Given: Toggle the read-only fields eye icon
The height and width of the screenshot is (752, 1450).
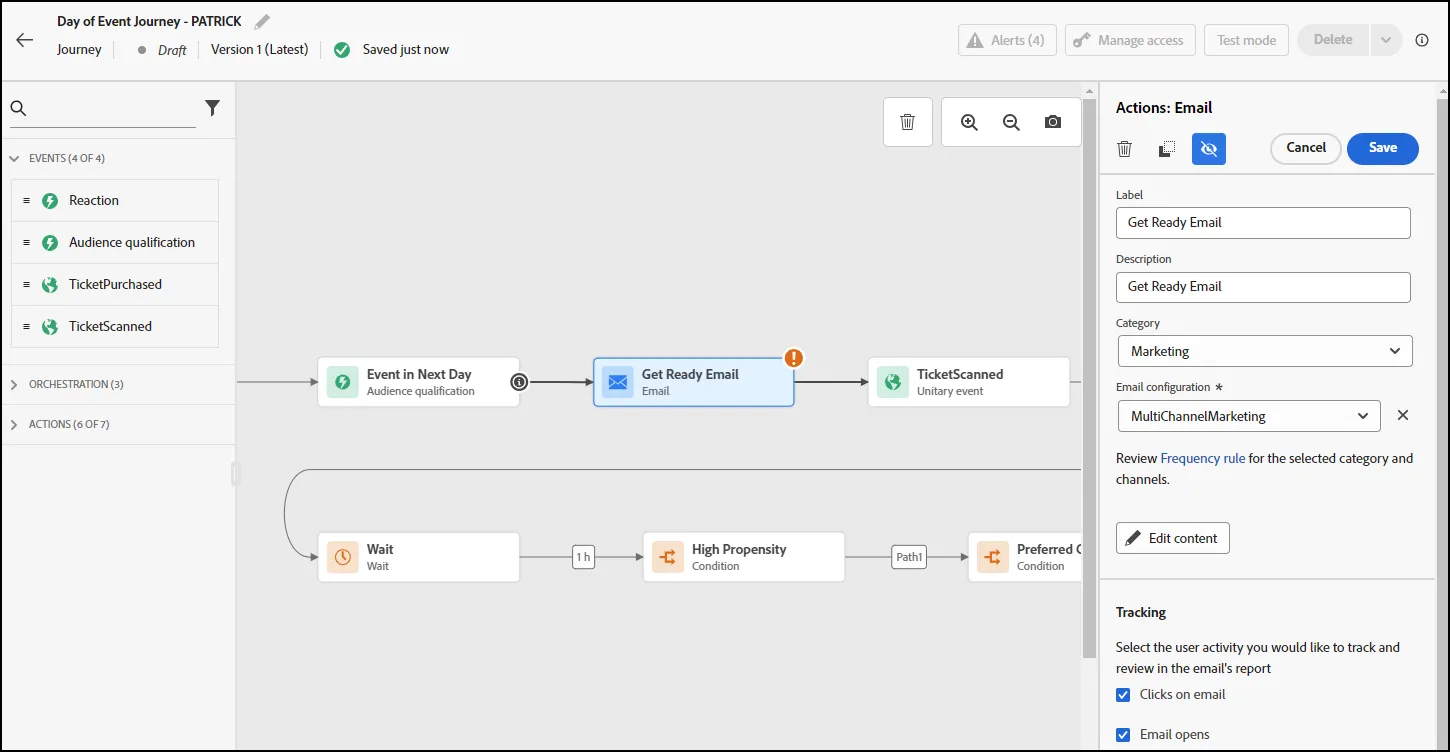Looking at the screenshot, I should 1209,149.
